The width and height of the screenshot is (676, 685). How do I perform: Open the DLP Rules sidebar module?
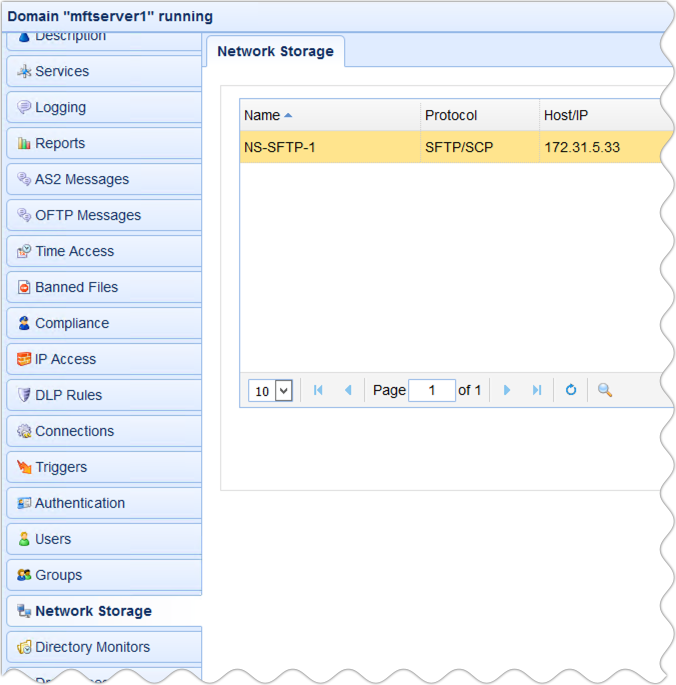click(68, 395)
